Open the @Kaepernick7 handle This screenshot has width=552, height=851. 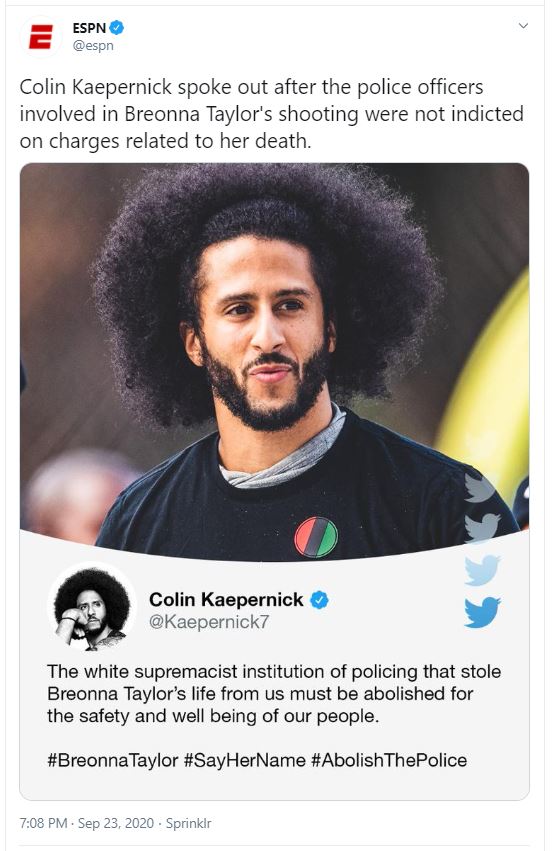(x=209, y=622)
